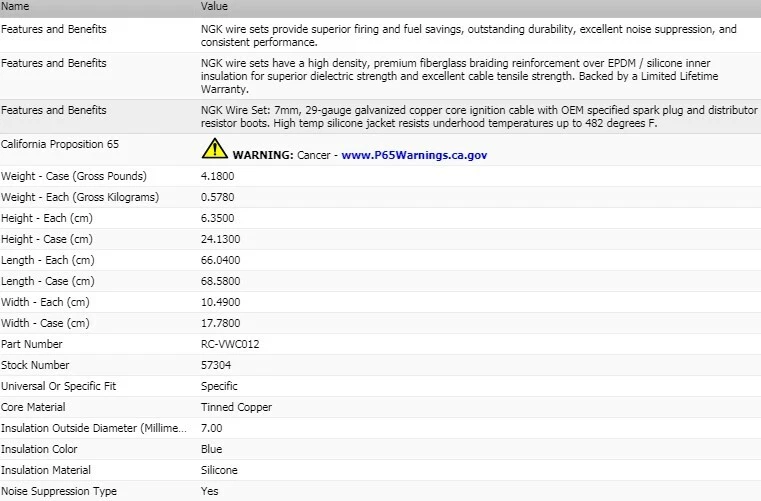Click the California Proposition 65 label

(x=60, y=144)
